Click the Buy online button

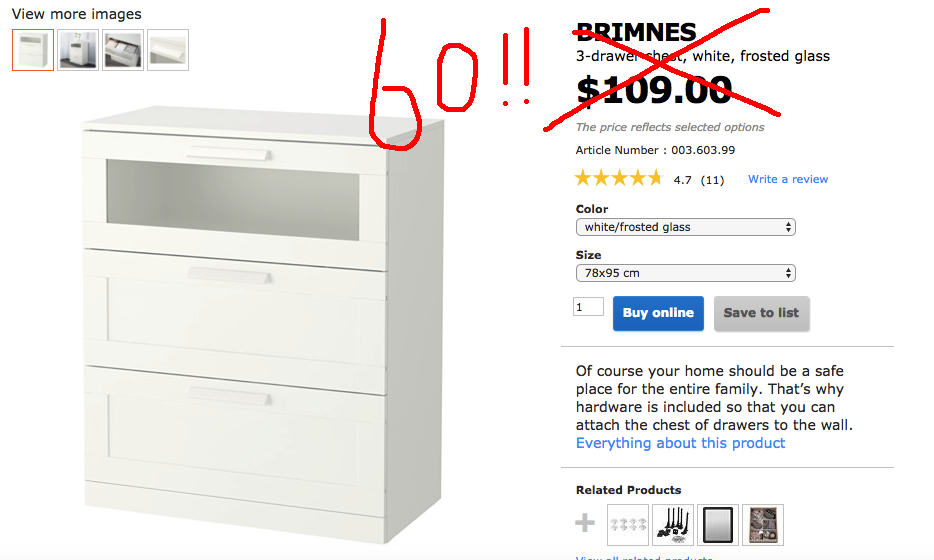(x=658, y=313)
